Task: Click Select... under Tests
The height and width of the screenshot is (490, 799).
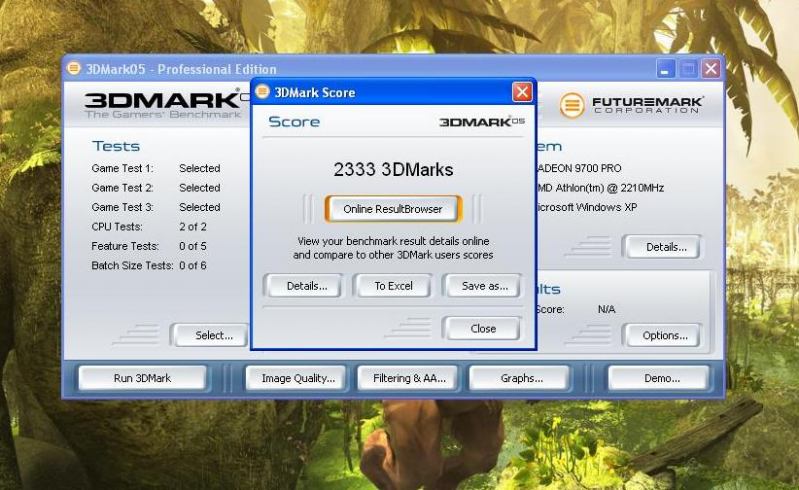Action: (x=211, y=335)
